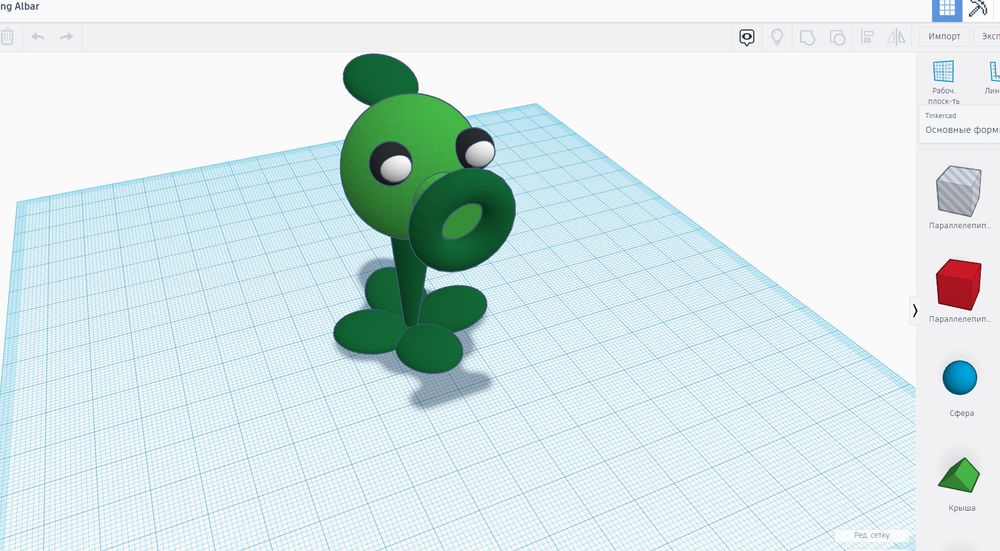The height and width of the screenshot is (551, 1000).
Task: Click the Mirror flip icon
Action: (896, 38)
